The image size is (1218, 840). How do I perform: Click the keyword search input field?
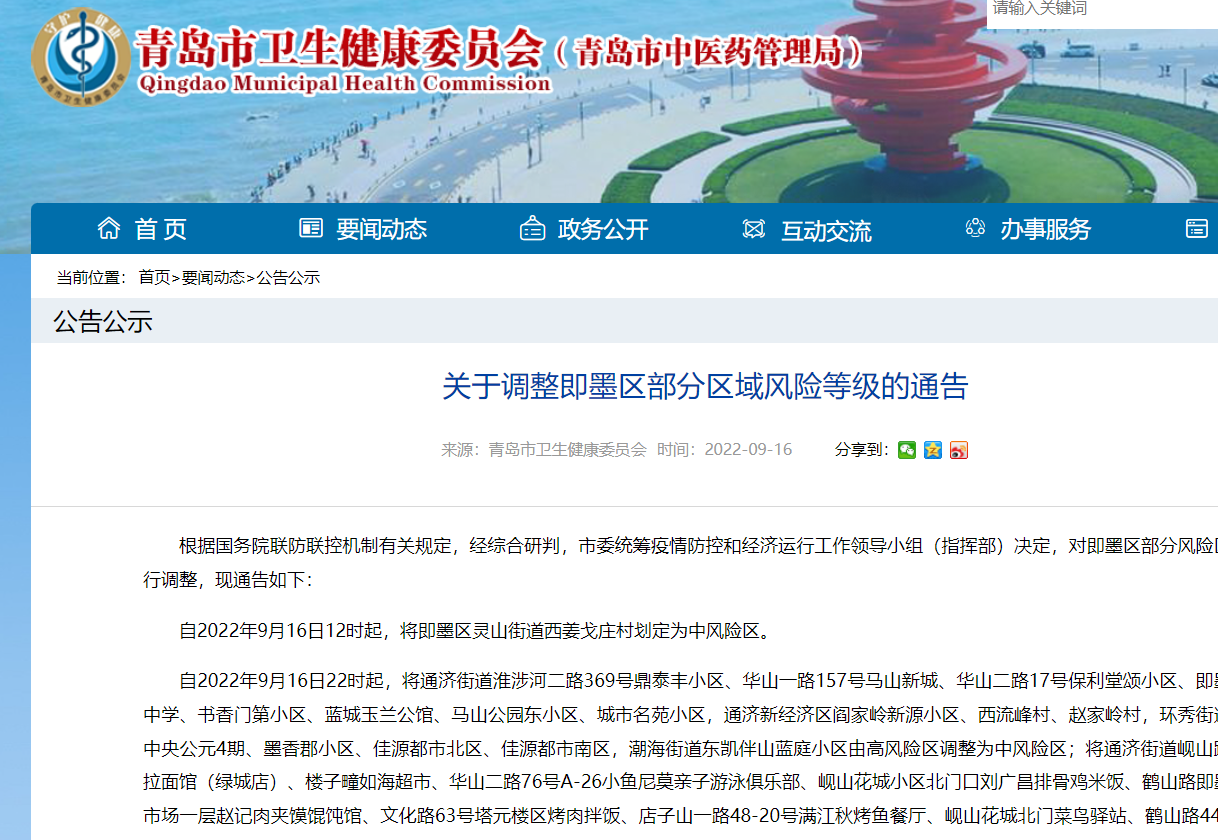[x=1100, y=10]
